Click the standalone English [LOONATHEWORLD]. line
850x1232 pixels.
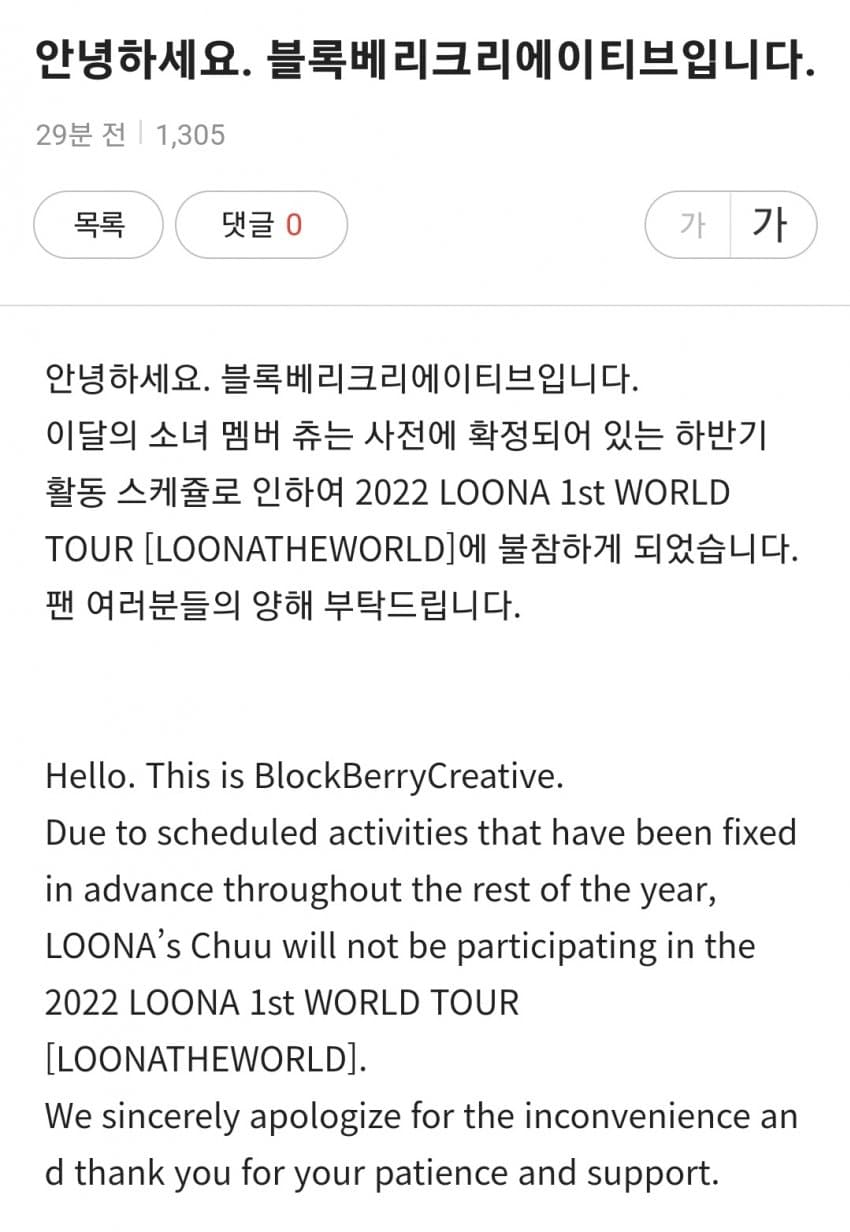(x=206, y=1059)
